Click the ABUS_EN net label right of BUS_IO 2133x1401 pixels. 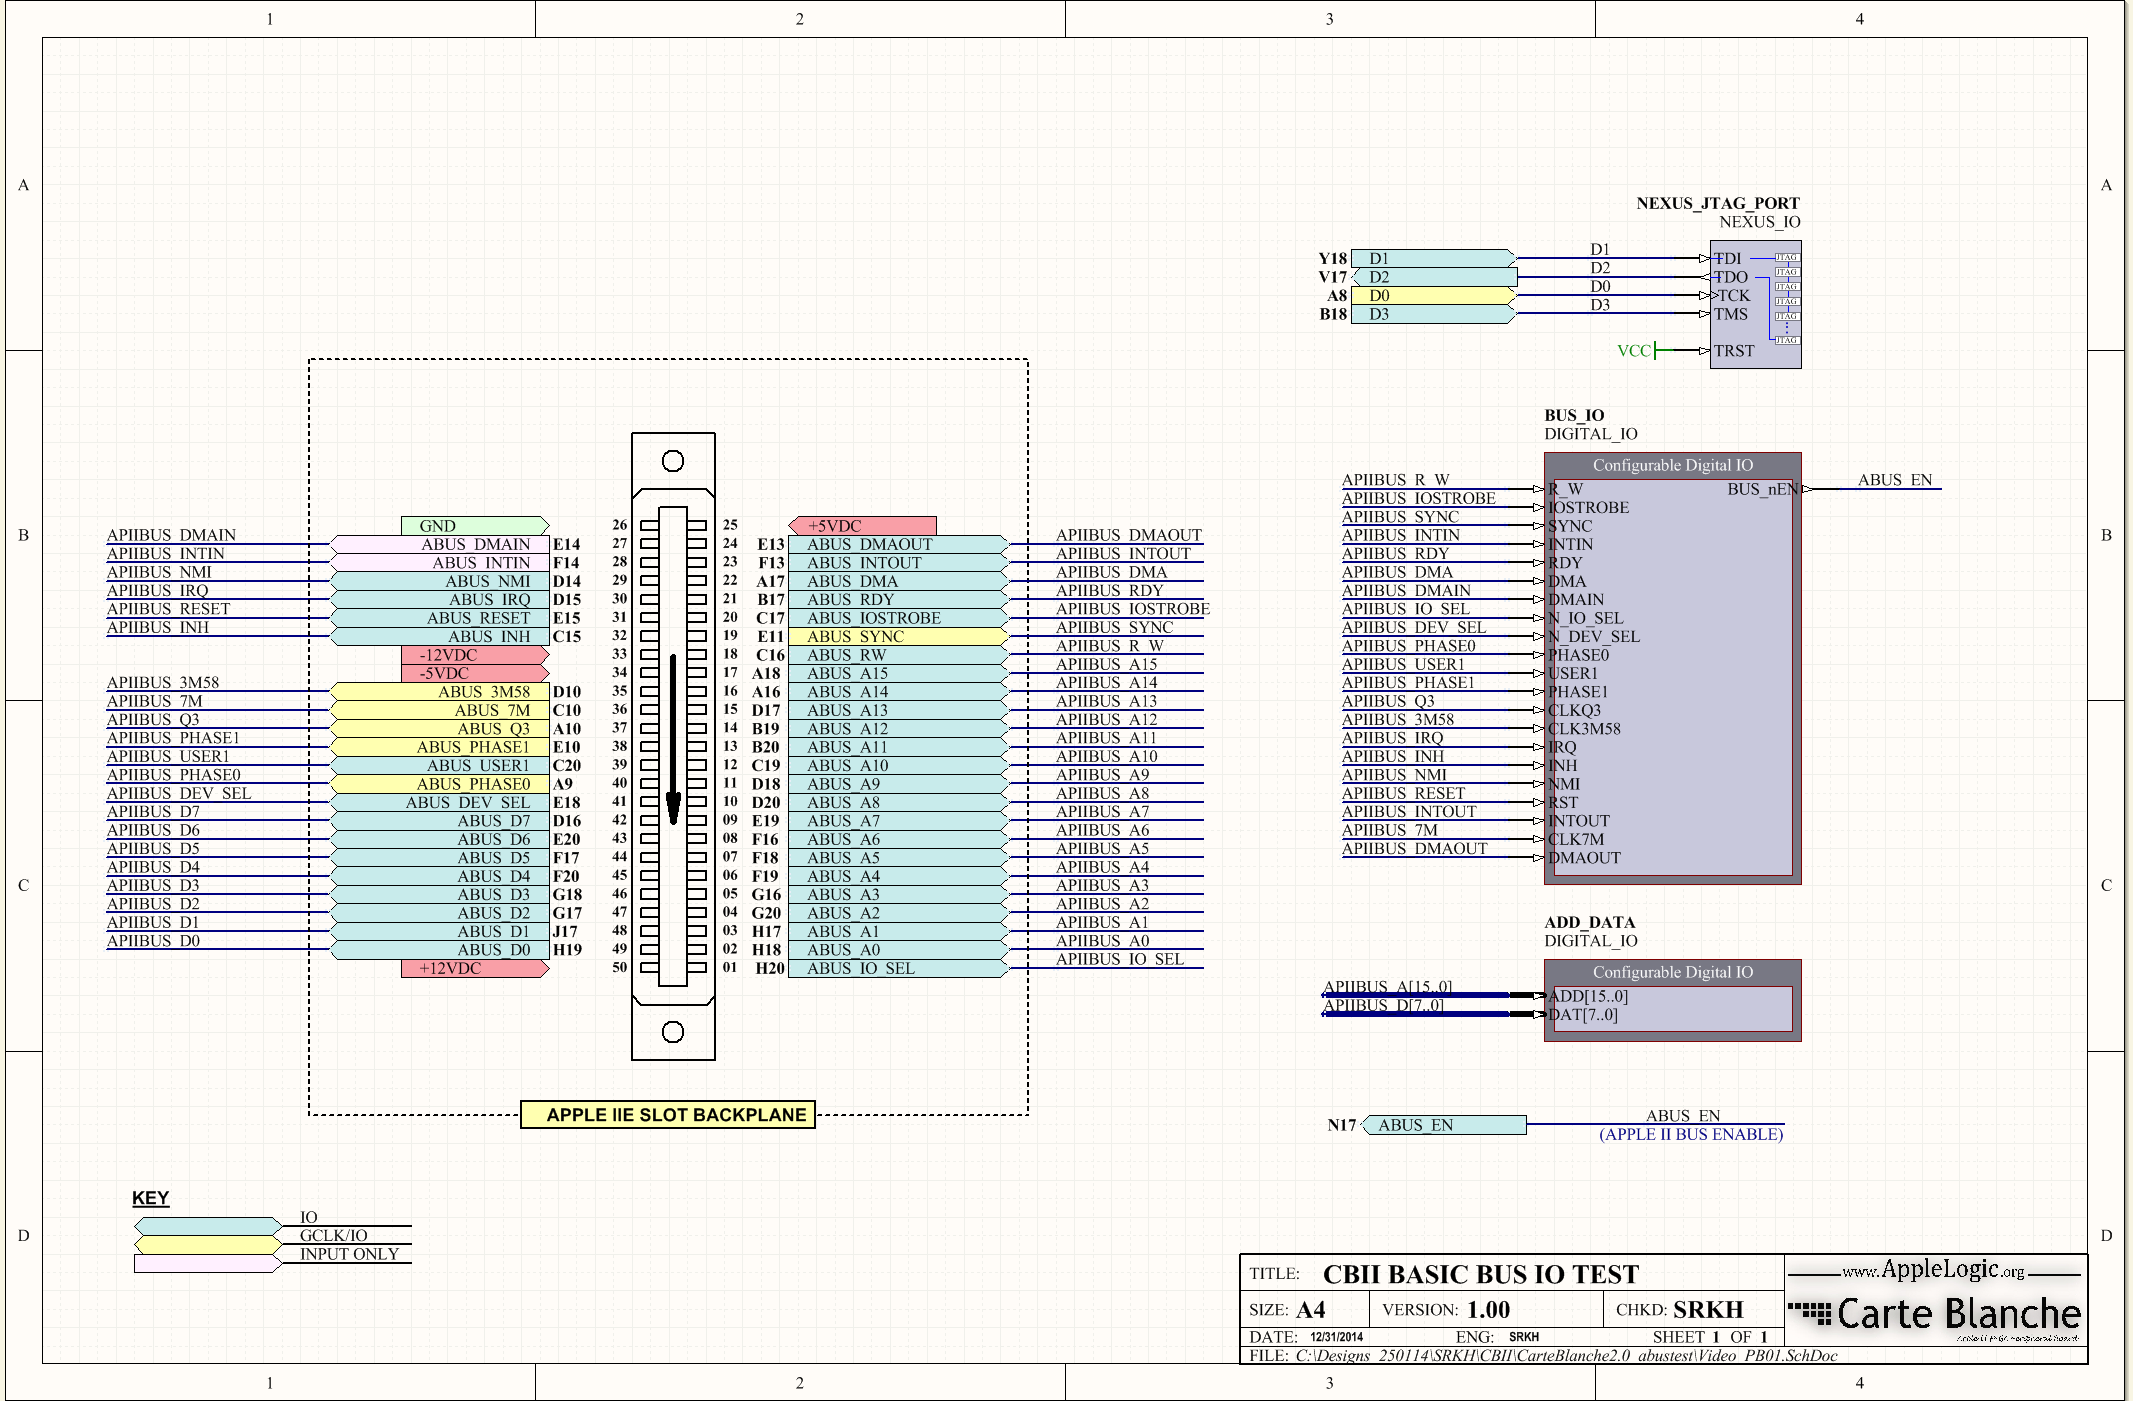(1895, 480)
